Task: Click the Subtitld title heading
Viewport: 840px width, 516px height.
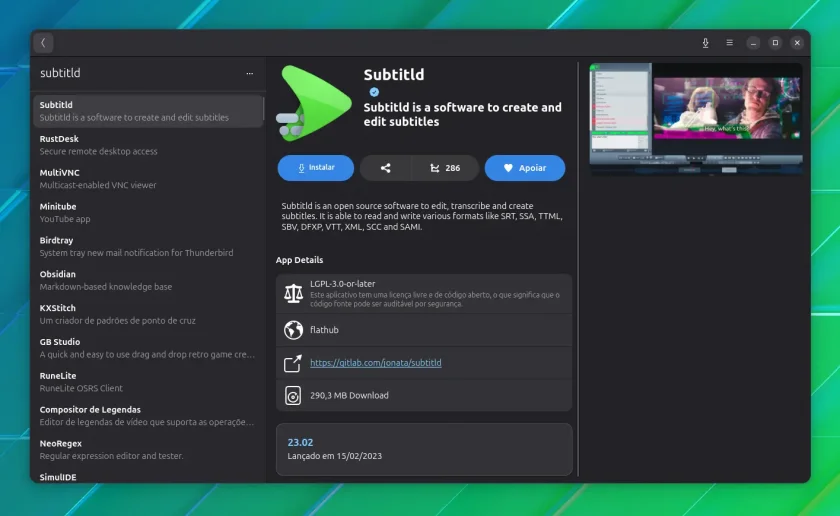Action: [x=394, y=74]
